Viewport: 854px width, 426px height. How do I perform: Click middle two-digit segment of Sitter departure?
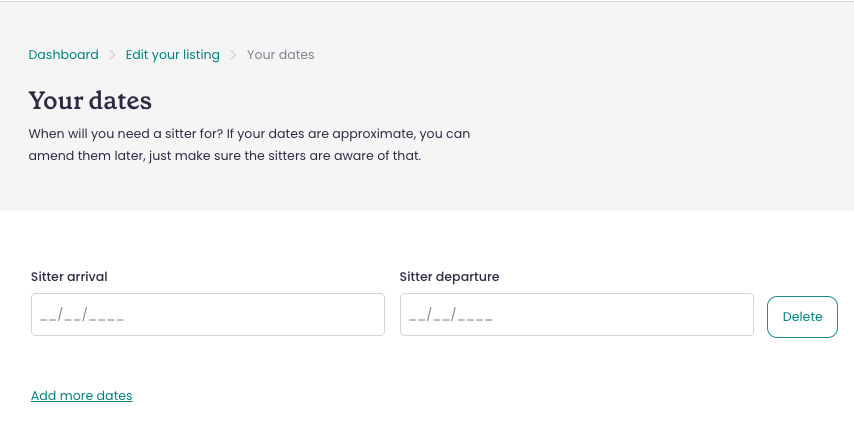pyautogui.click(x=441, y=316)
